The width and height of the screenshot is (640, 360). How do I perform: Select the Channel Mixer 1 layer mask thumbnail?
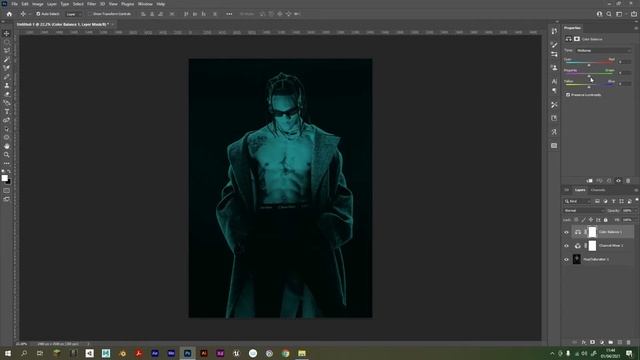592,246
